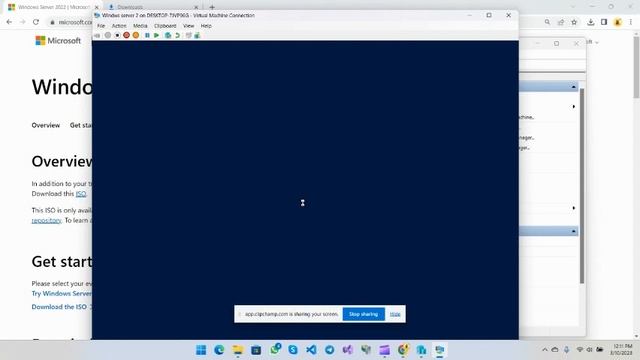Click ISO link in Overview paragraph
The height and width of the screenshot is (360, 640).
(81, 194)
